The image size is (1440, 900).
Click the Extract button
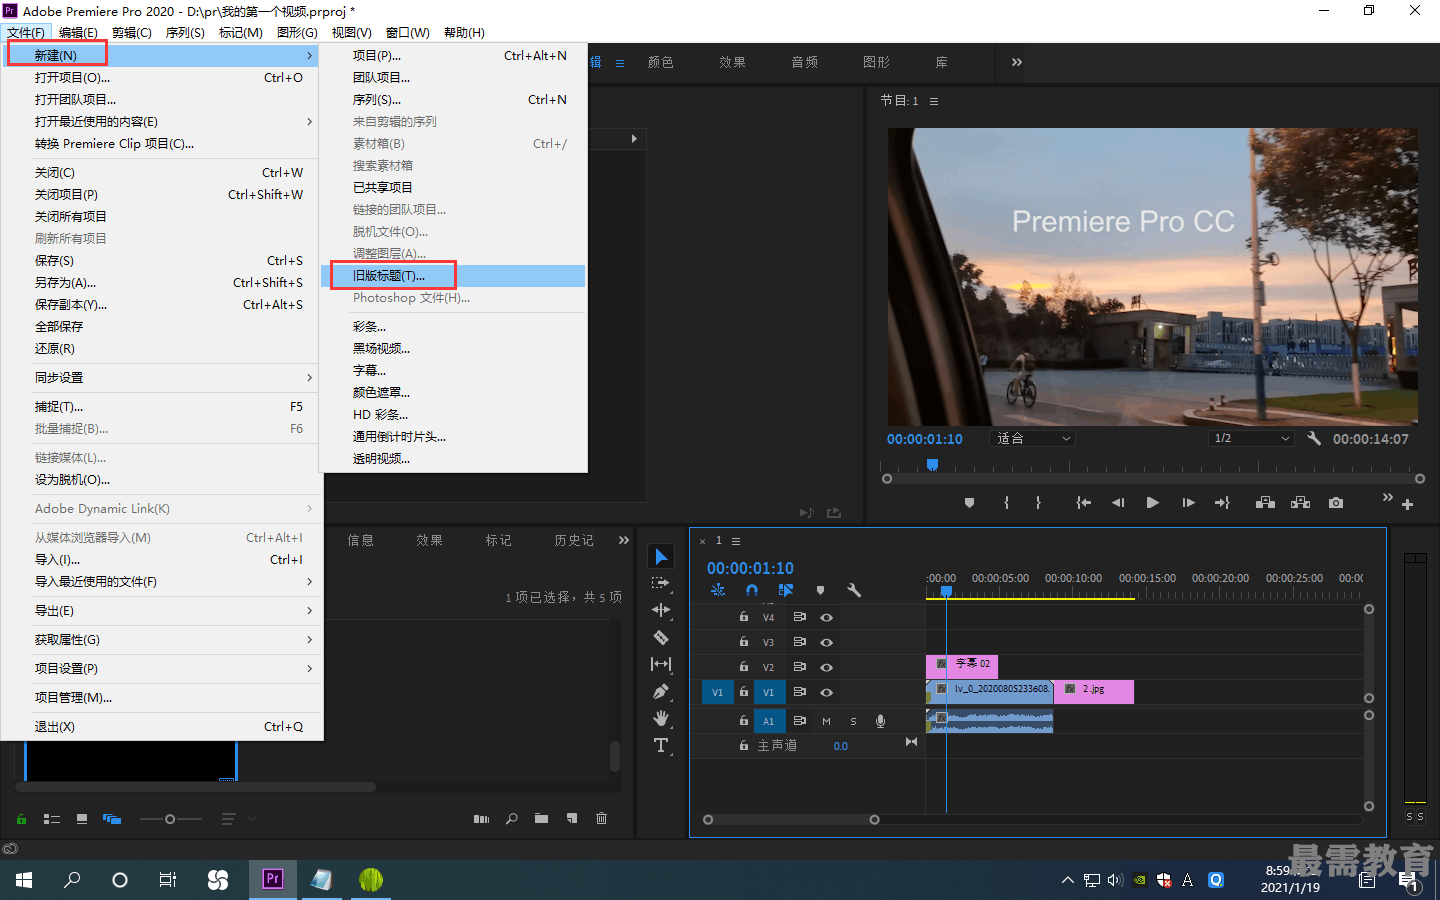point(1300,503)
